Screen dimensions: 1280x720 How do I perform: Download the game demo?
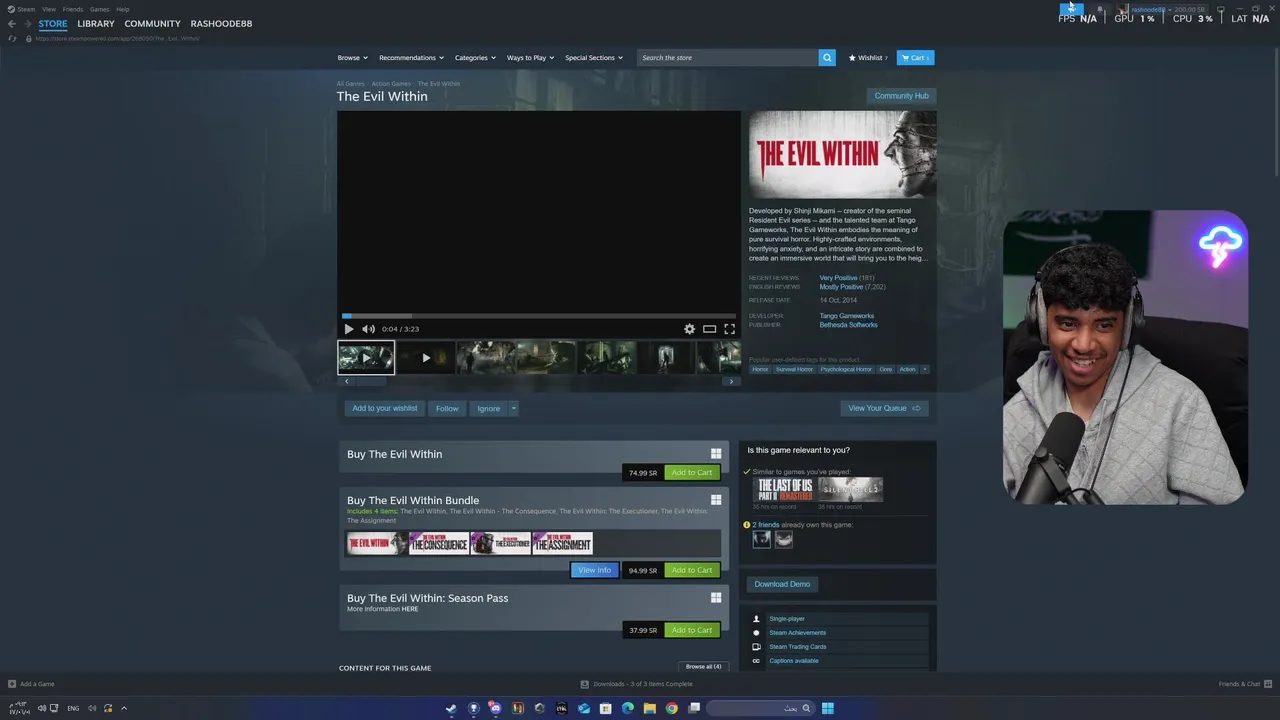[x=782, y=584]
